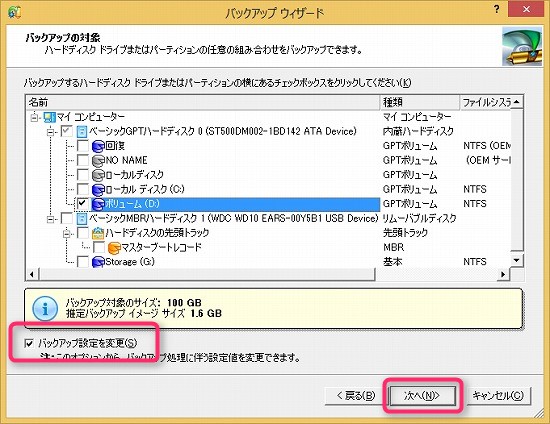This screenshot has height=424, width=550.
Task: Click the horizontal scroll right arrow
Action: click(x=503, y=274)
